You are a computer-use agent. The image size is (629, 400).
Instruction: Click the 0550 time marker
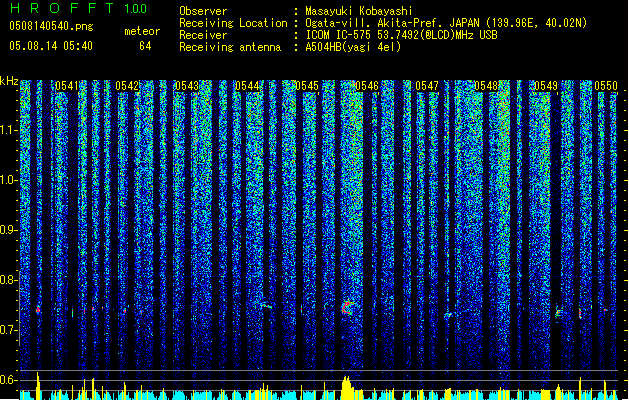coord(606,86)
